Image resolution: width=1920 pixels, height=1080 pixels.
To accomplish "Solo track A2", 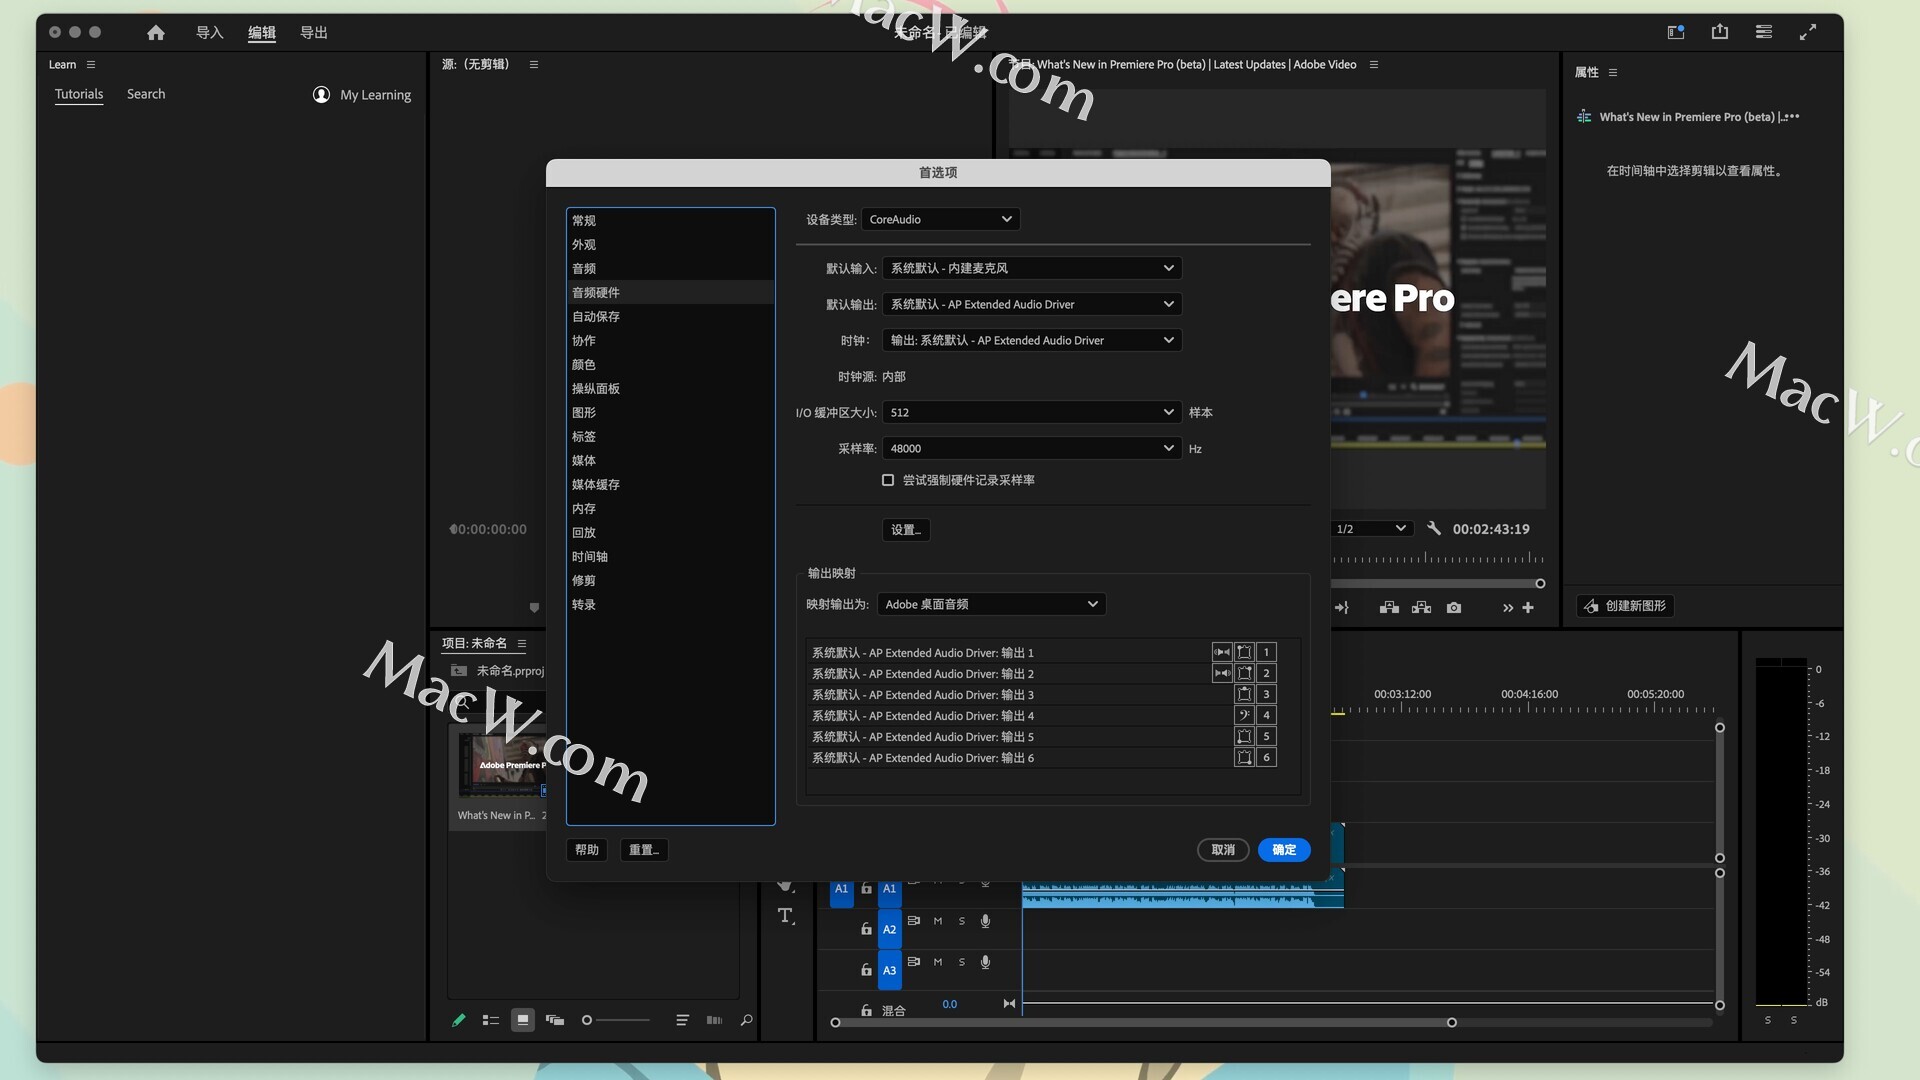I will 962,921.
